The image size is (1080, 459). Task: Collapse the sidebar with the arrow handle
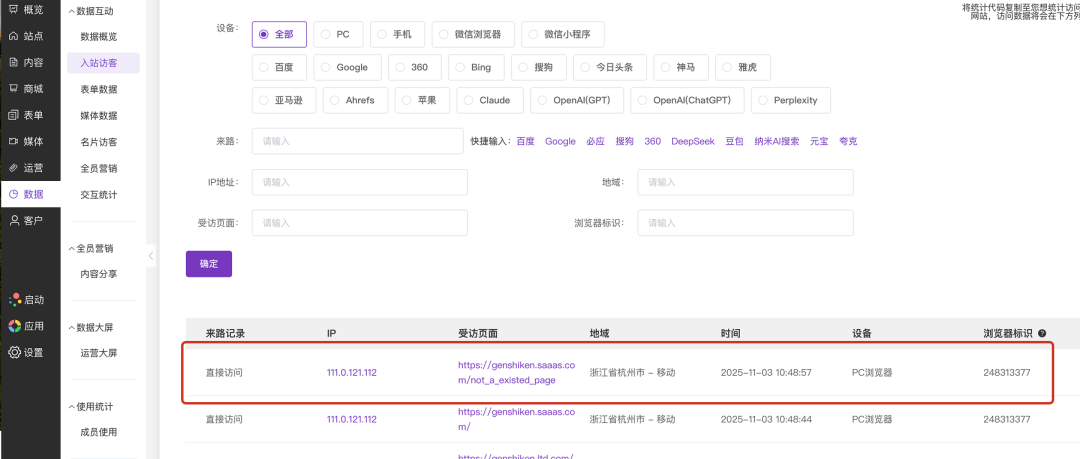pyautogui.click(x=151, y=256)
